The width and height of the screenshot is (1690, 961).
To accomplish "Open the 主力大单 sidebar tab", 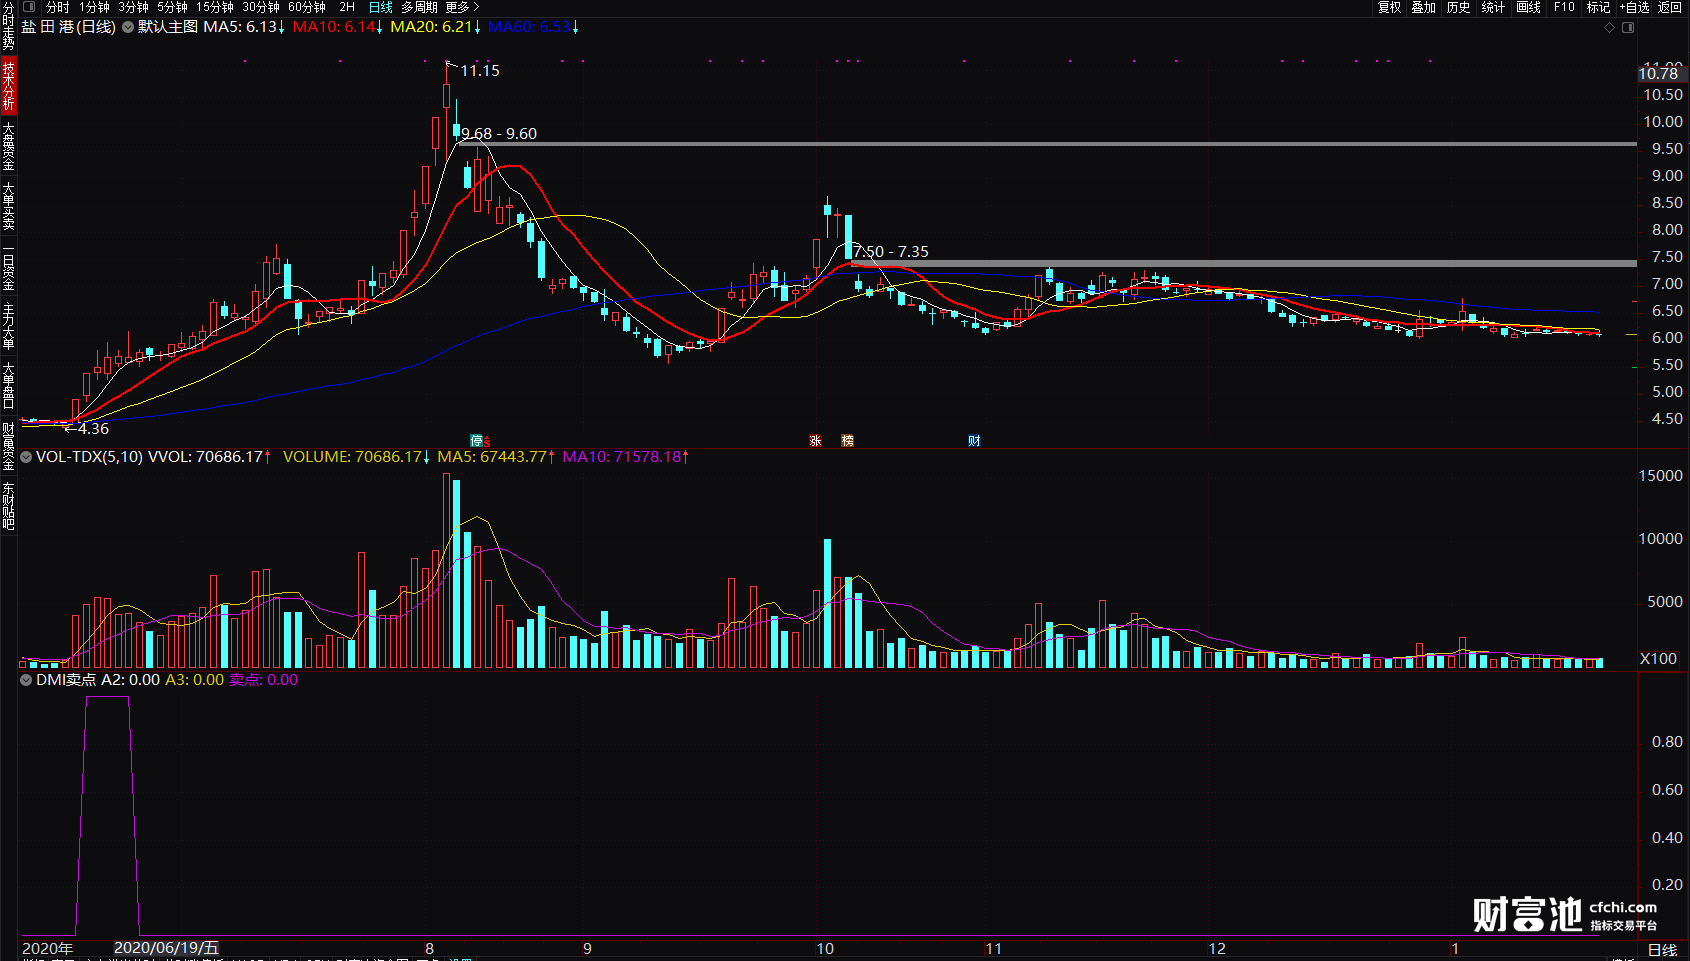I will [8, 327].
